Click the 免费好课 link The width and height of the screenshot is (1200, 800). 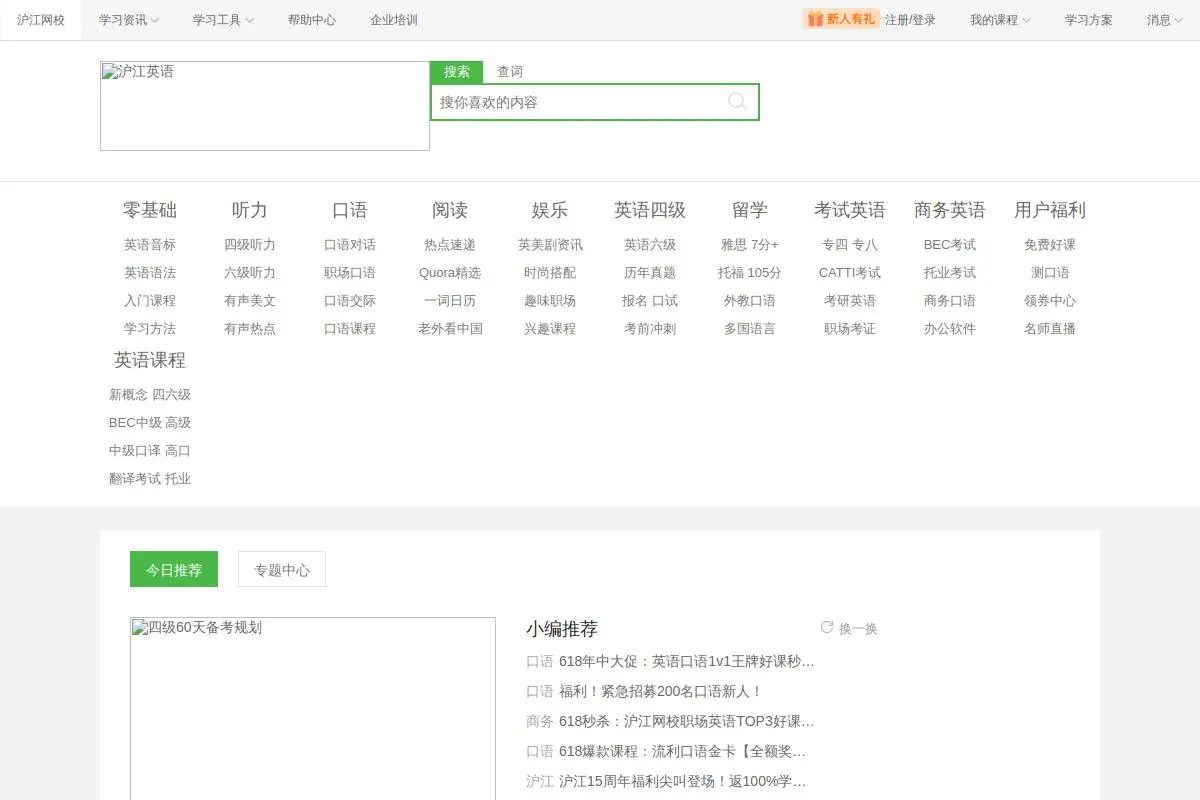(1050, 245)
